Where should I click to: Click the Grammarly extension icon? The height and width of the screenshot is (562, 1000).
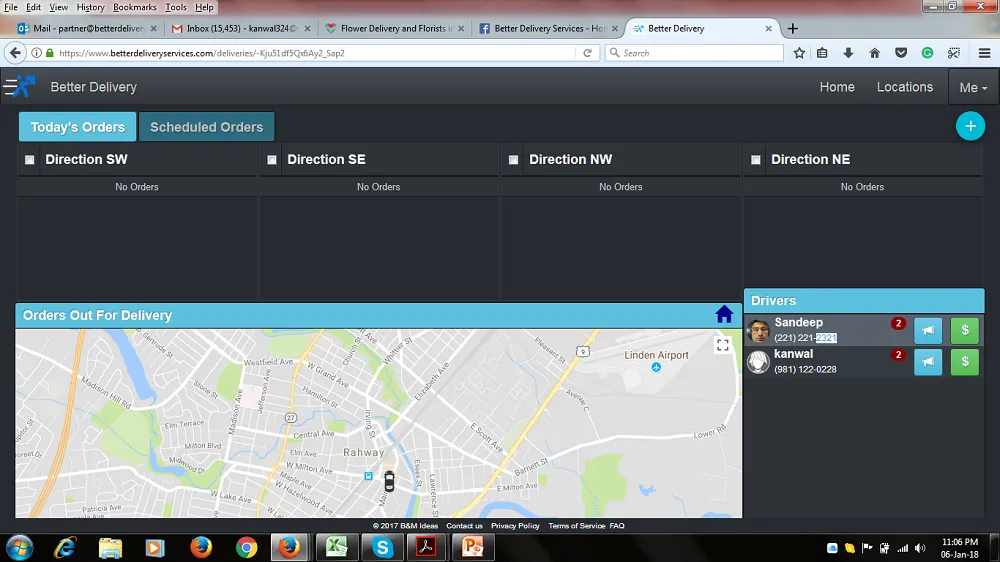click(x=927, y=53)
